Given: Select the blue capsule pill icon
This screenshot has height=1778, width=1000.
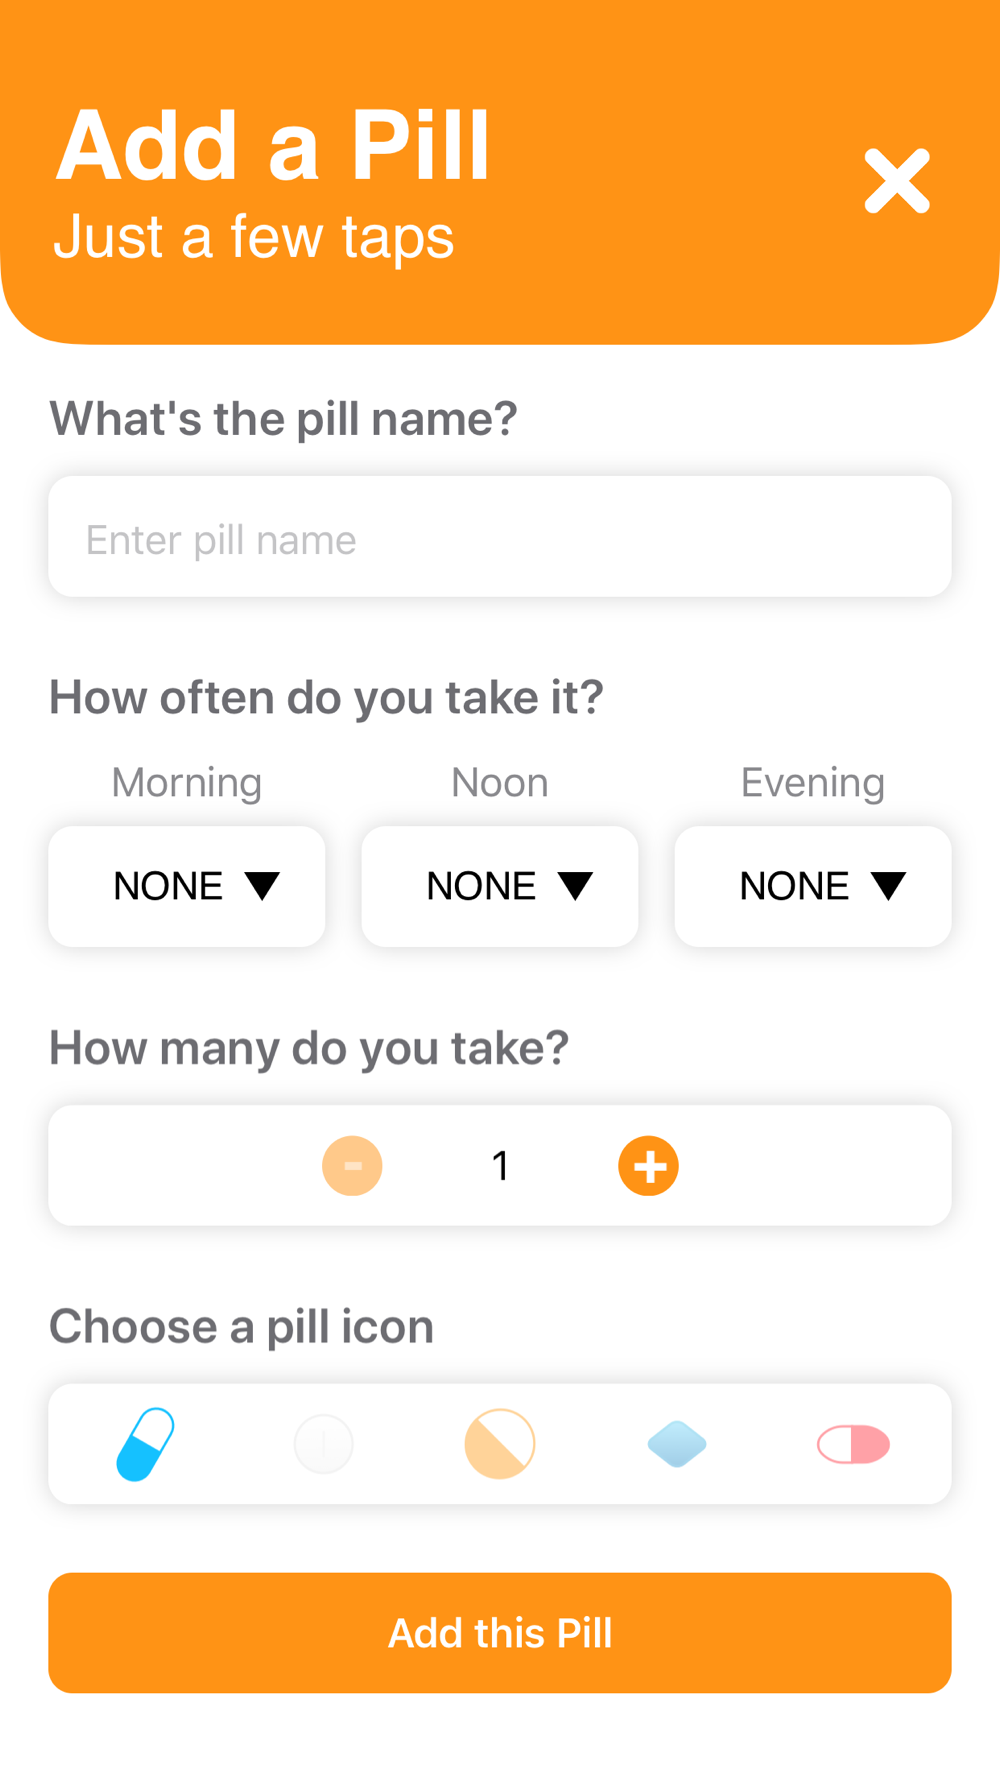Looking at the screenshot, I should coord(146,1444).
